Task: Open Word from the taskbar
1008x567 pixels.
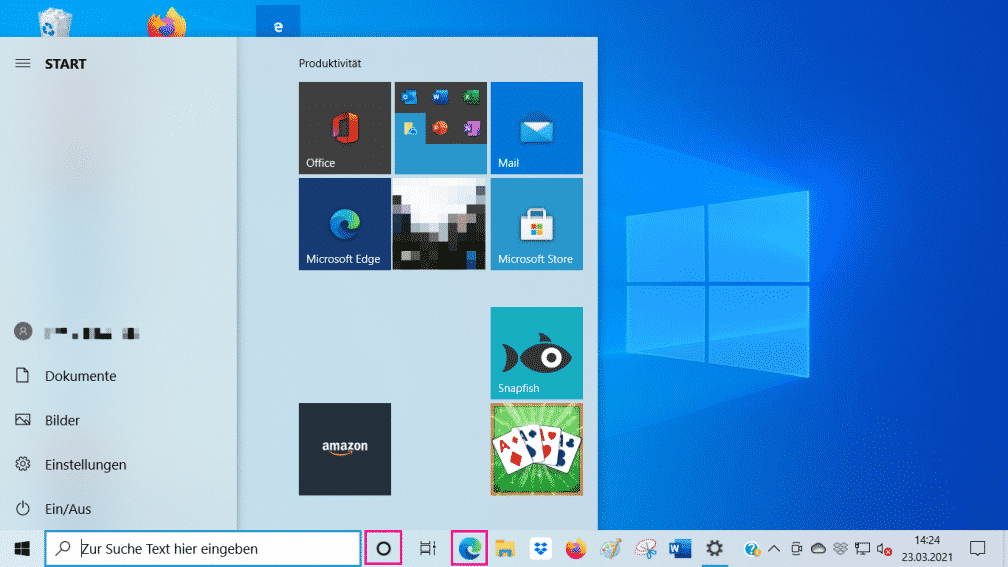Action: click(680, 548)
